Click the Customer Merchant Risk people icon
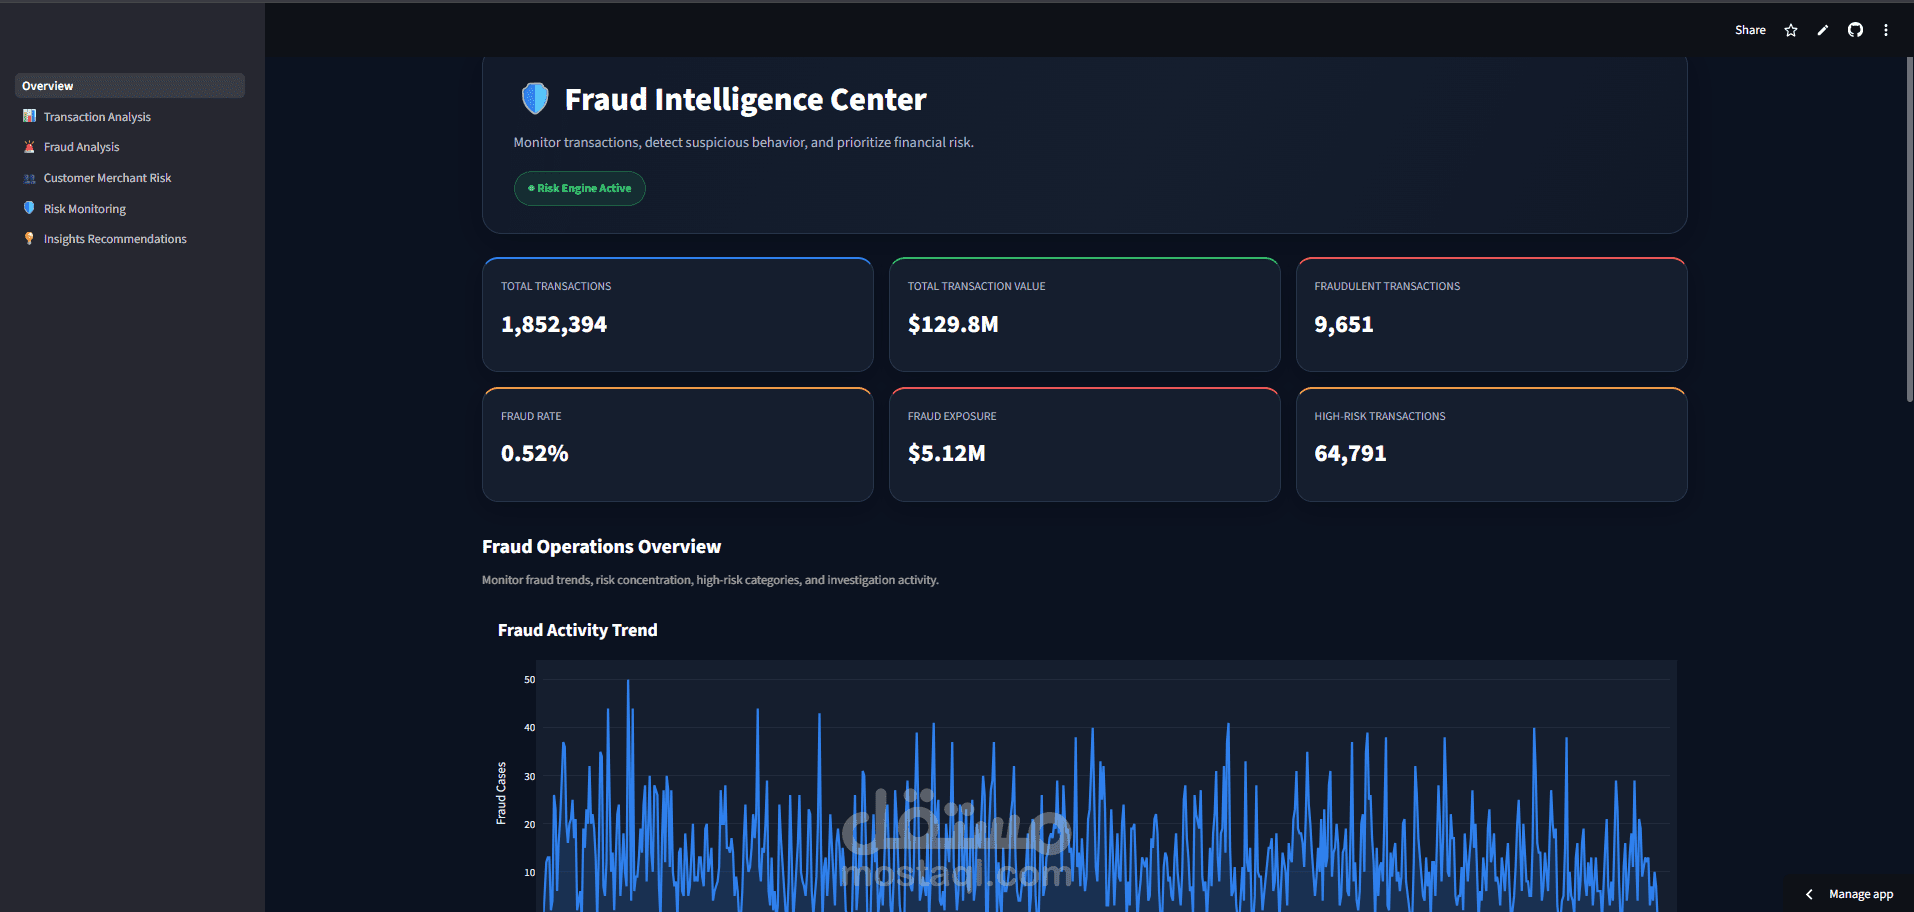The height and width of the screenshot is (912, 1914). point(29,178)
